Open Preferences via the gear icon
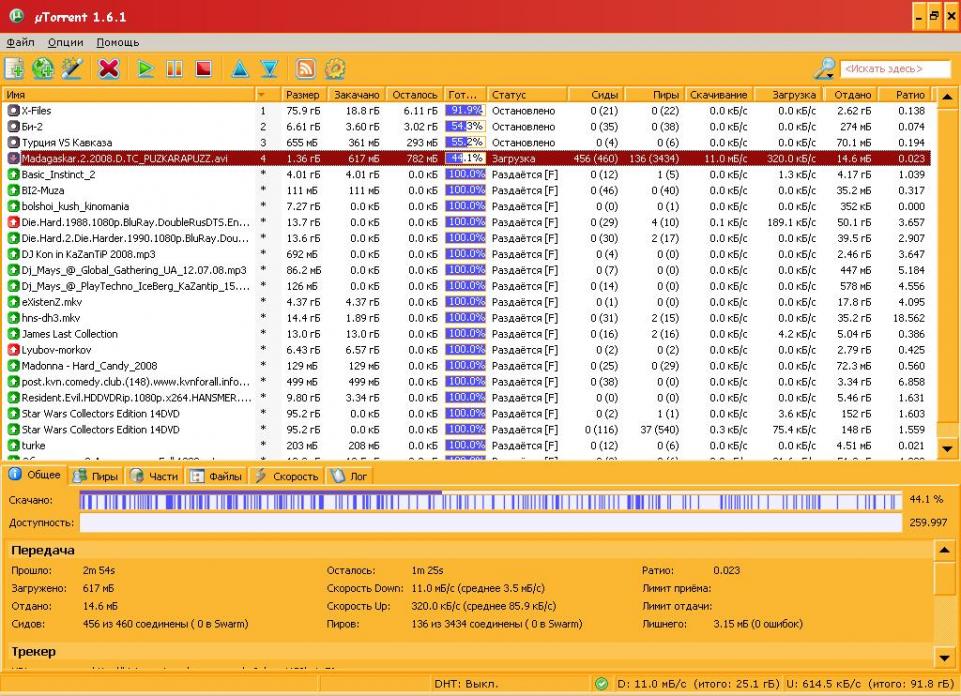This screenshot has width=961, height=696. [x=335, y=69]
